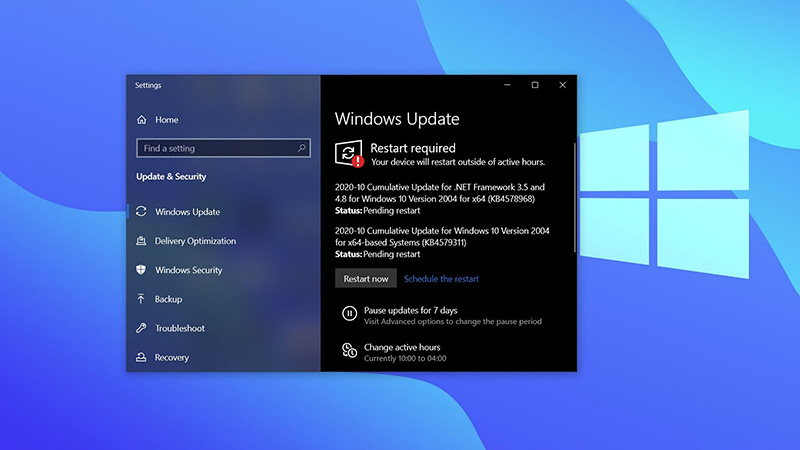Open the Home settings page
The width and height of the screenshot is (800, 450).
pos(166,119)
